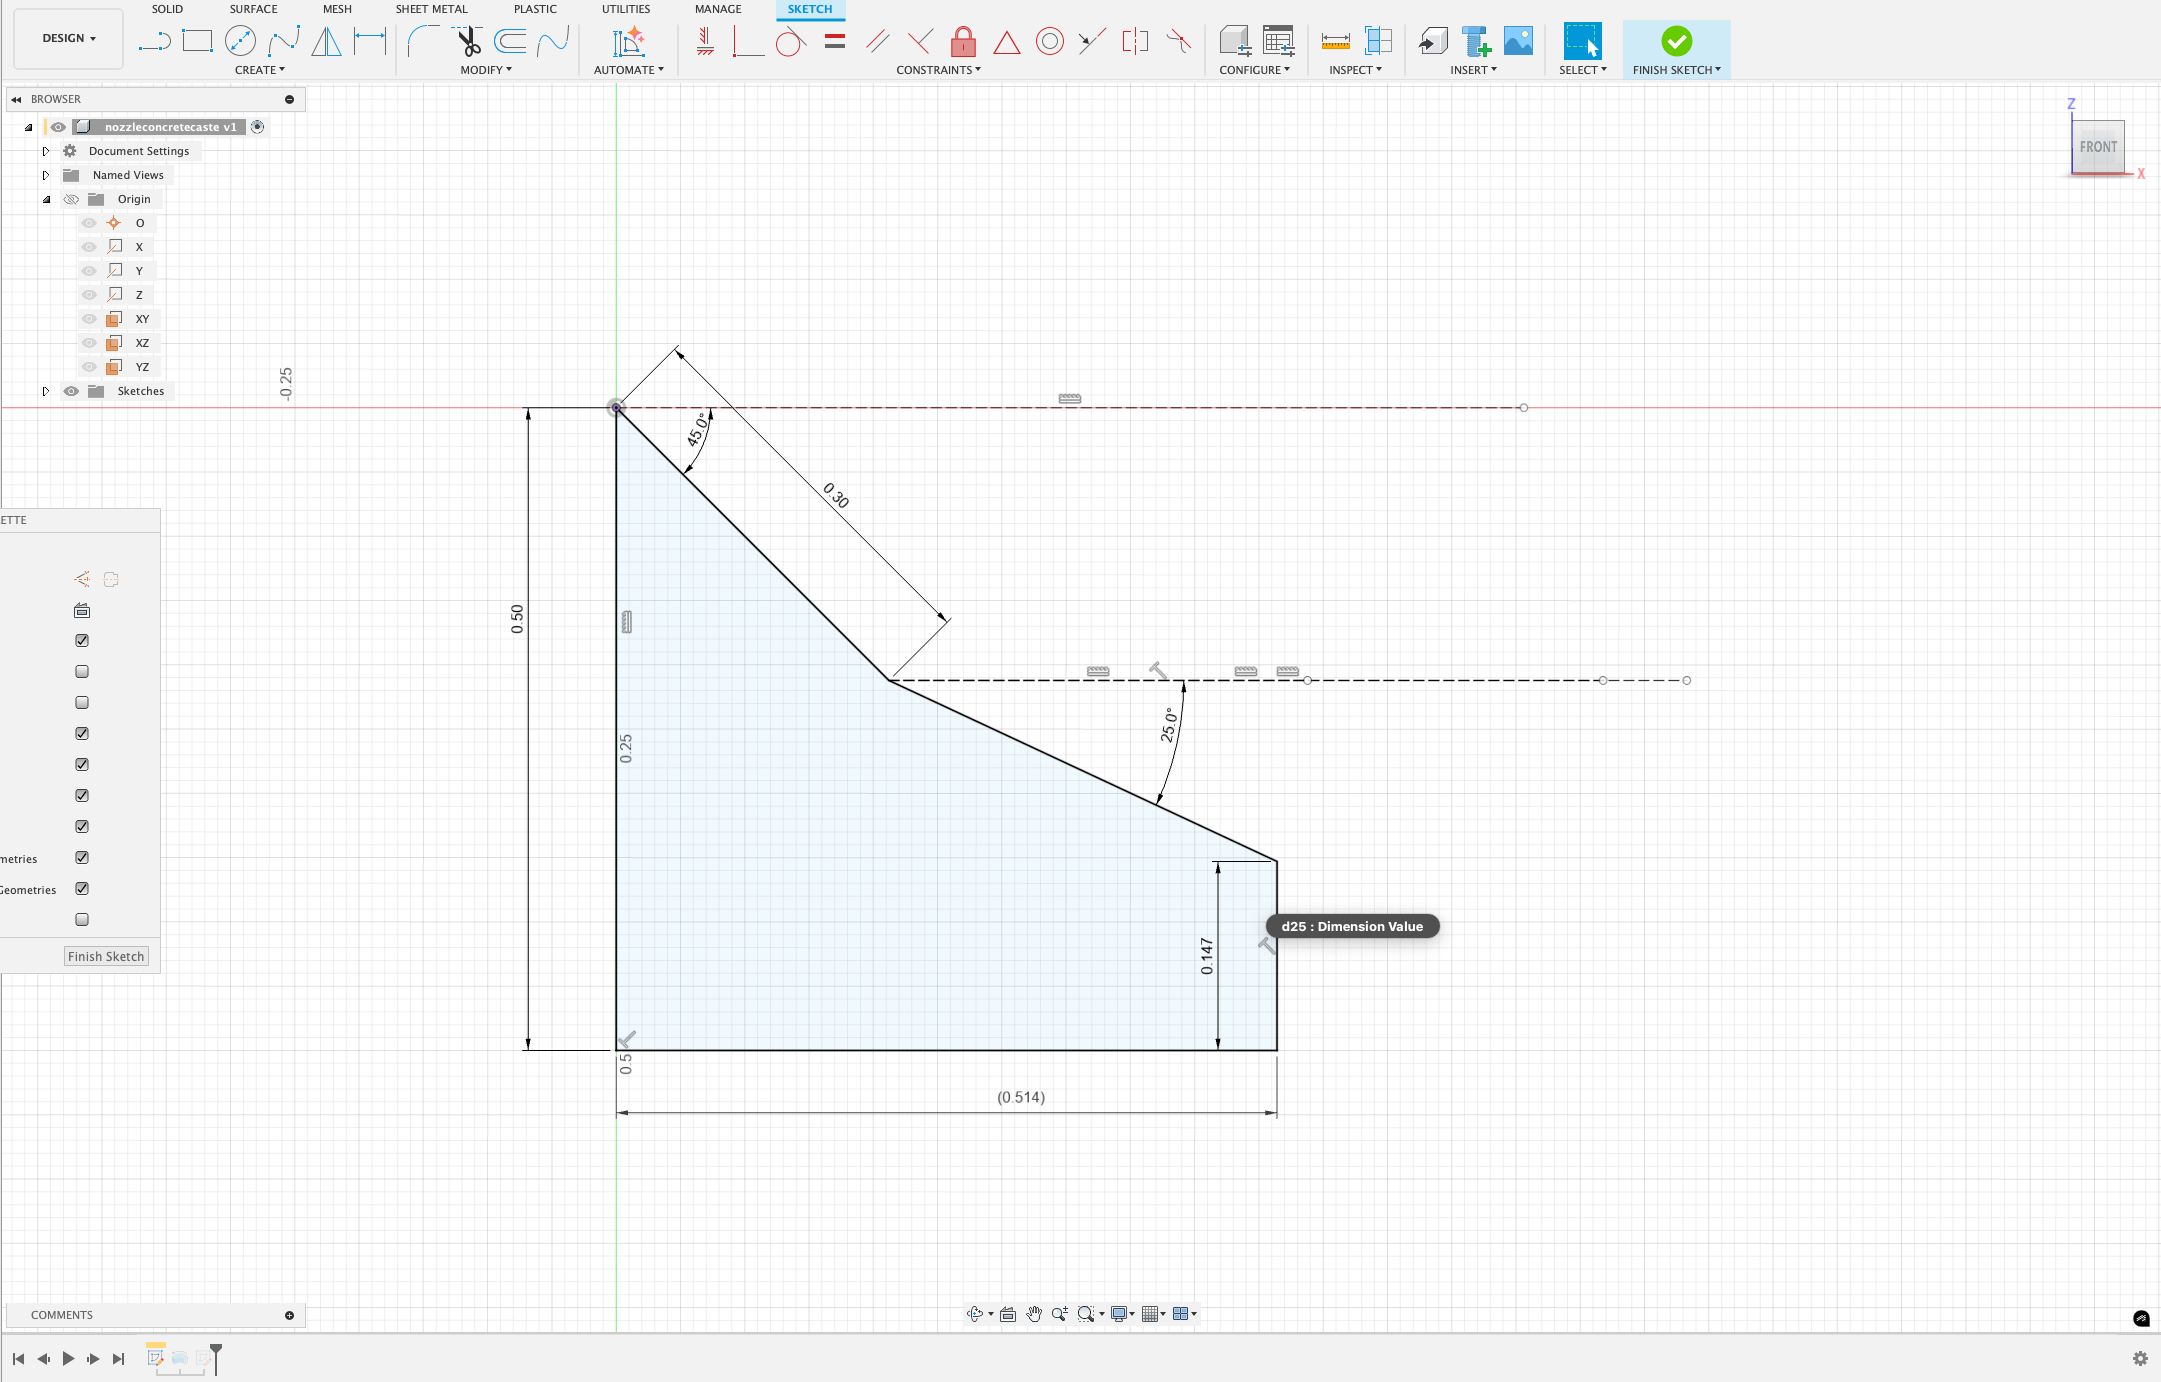Select the Fillet tool in Modify
This screenshot has height=1382, width=2161.
422,41
